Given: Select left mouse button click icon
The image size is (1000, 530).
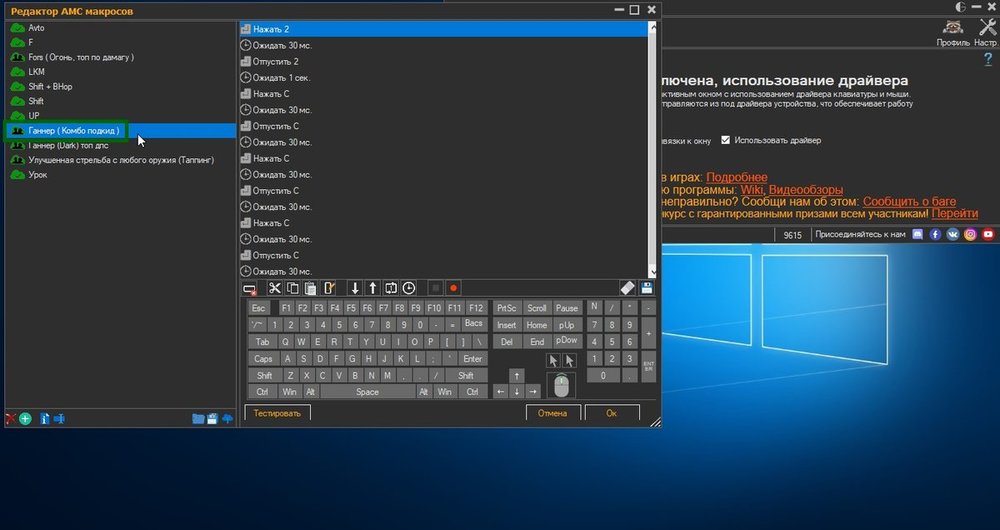Looking at the screenshot, I should [553, 361].
